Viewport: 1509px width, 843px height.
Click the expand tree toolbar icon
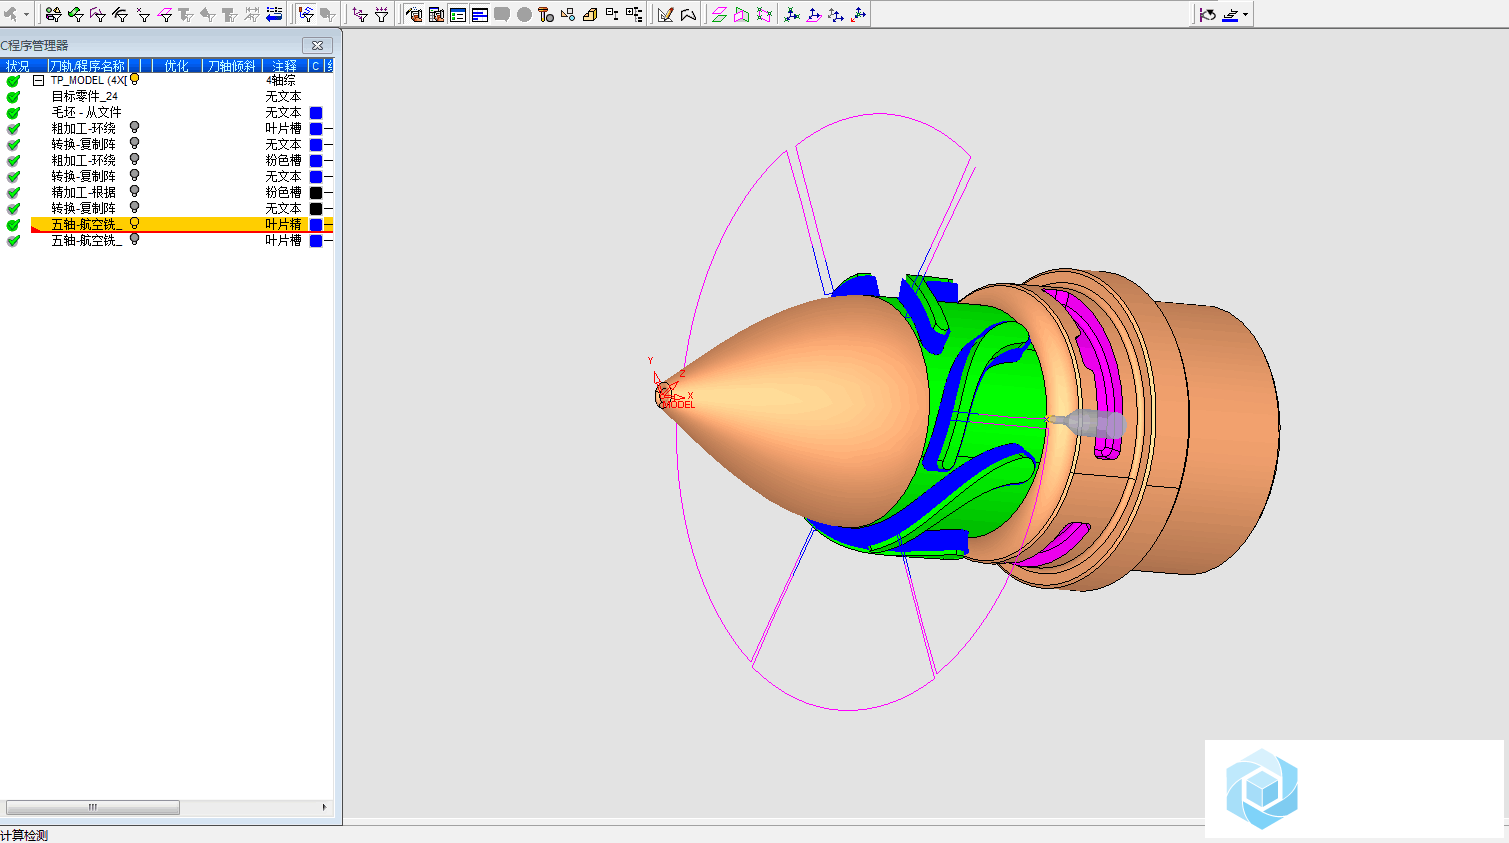pos(633,14)
